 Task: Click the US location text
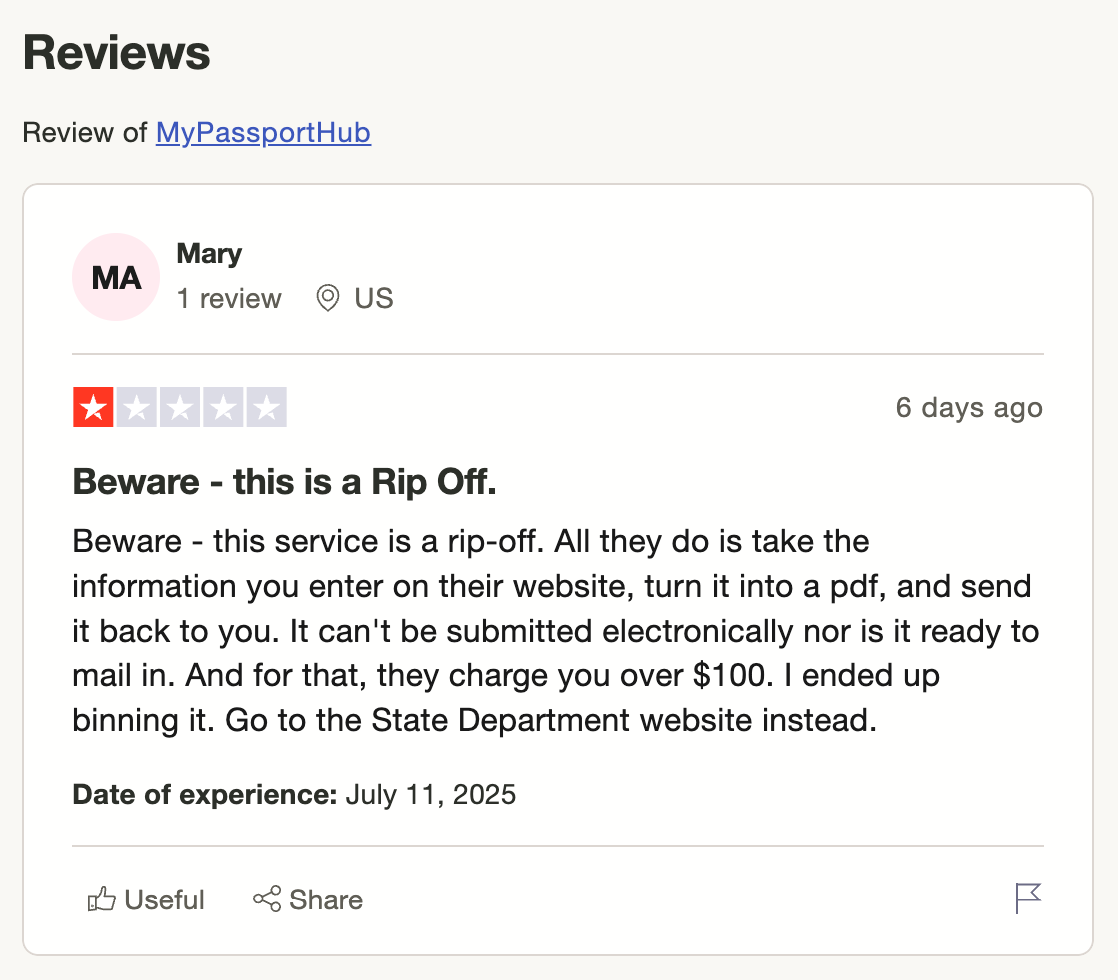pyautogui.click(x=374, y=298)
